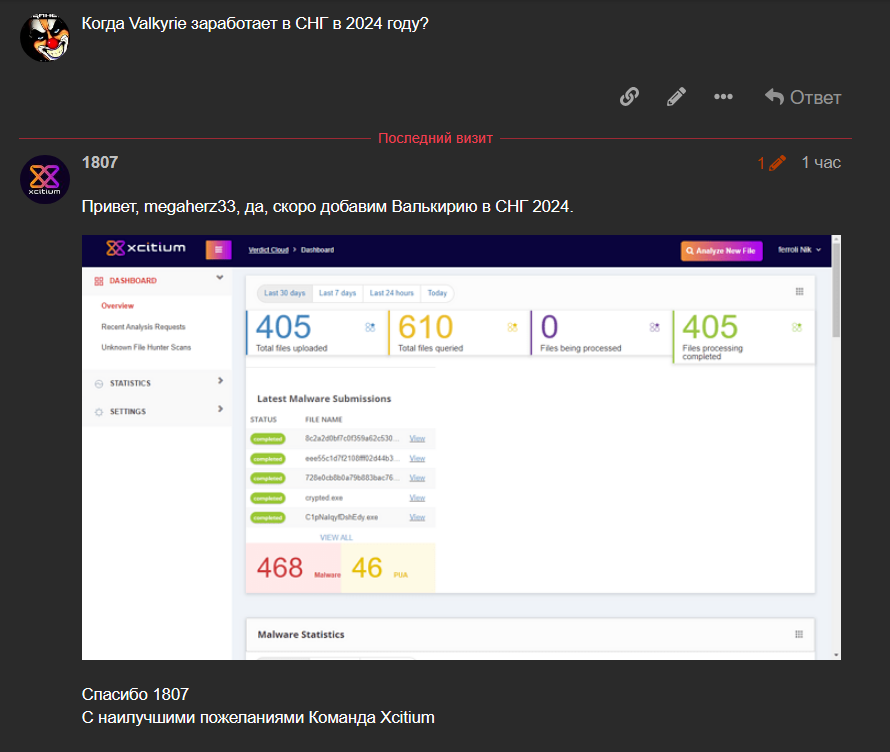Click the Analyze New File button
The image size is (890, 752).
tap(721, 251)
